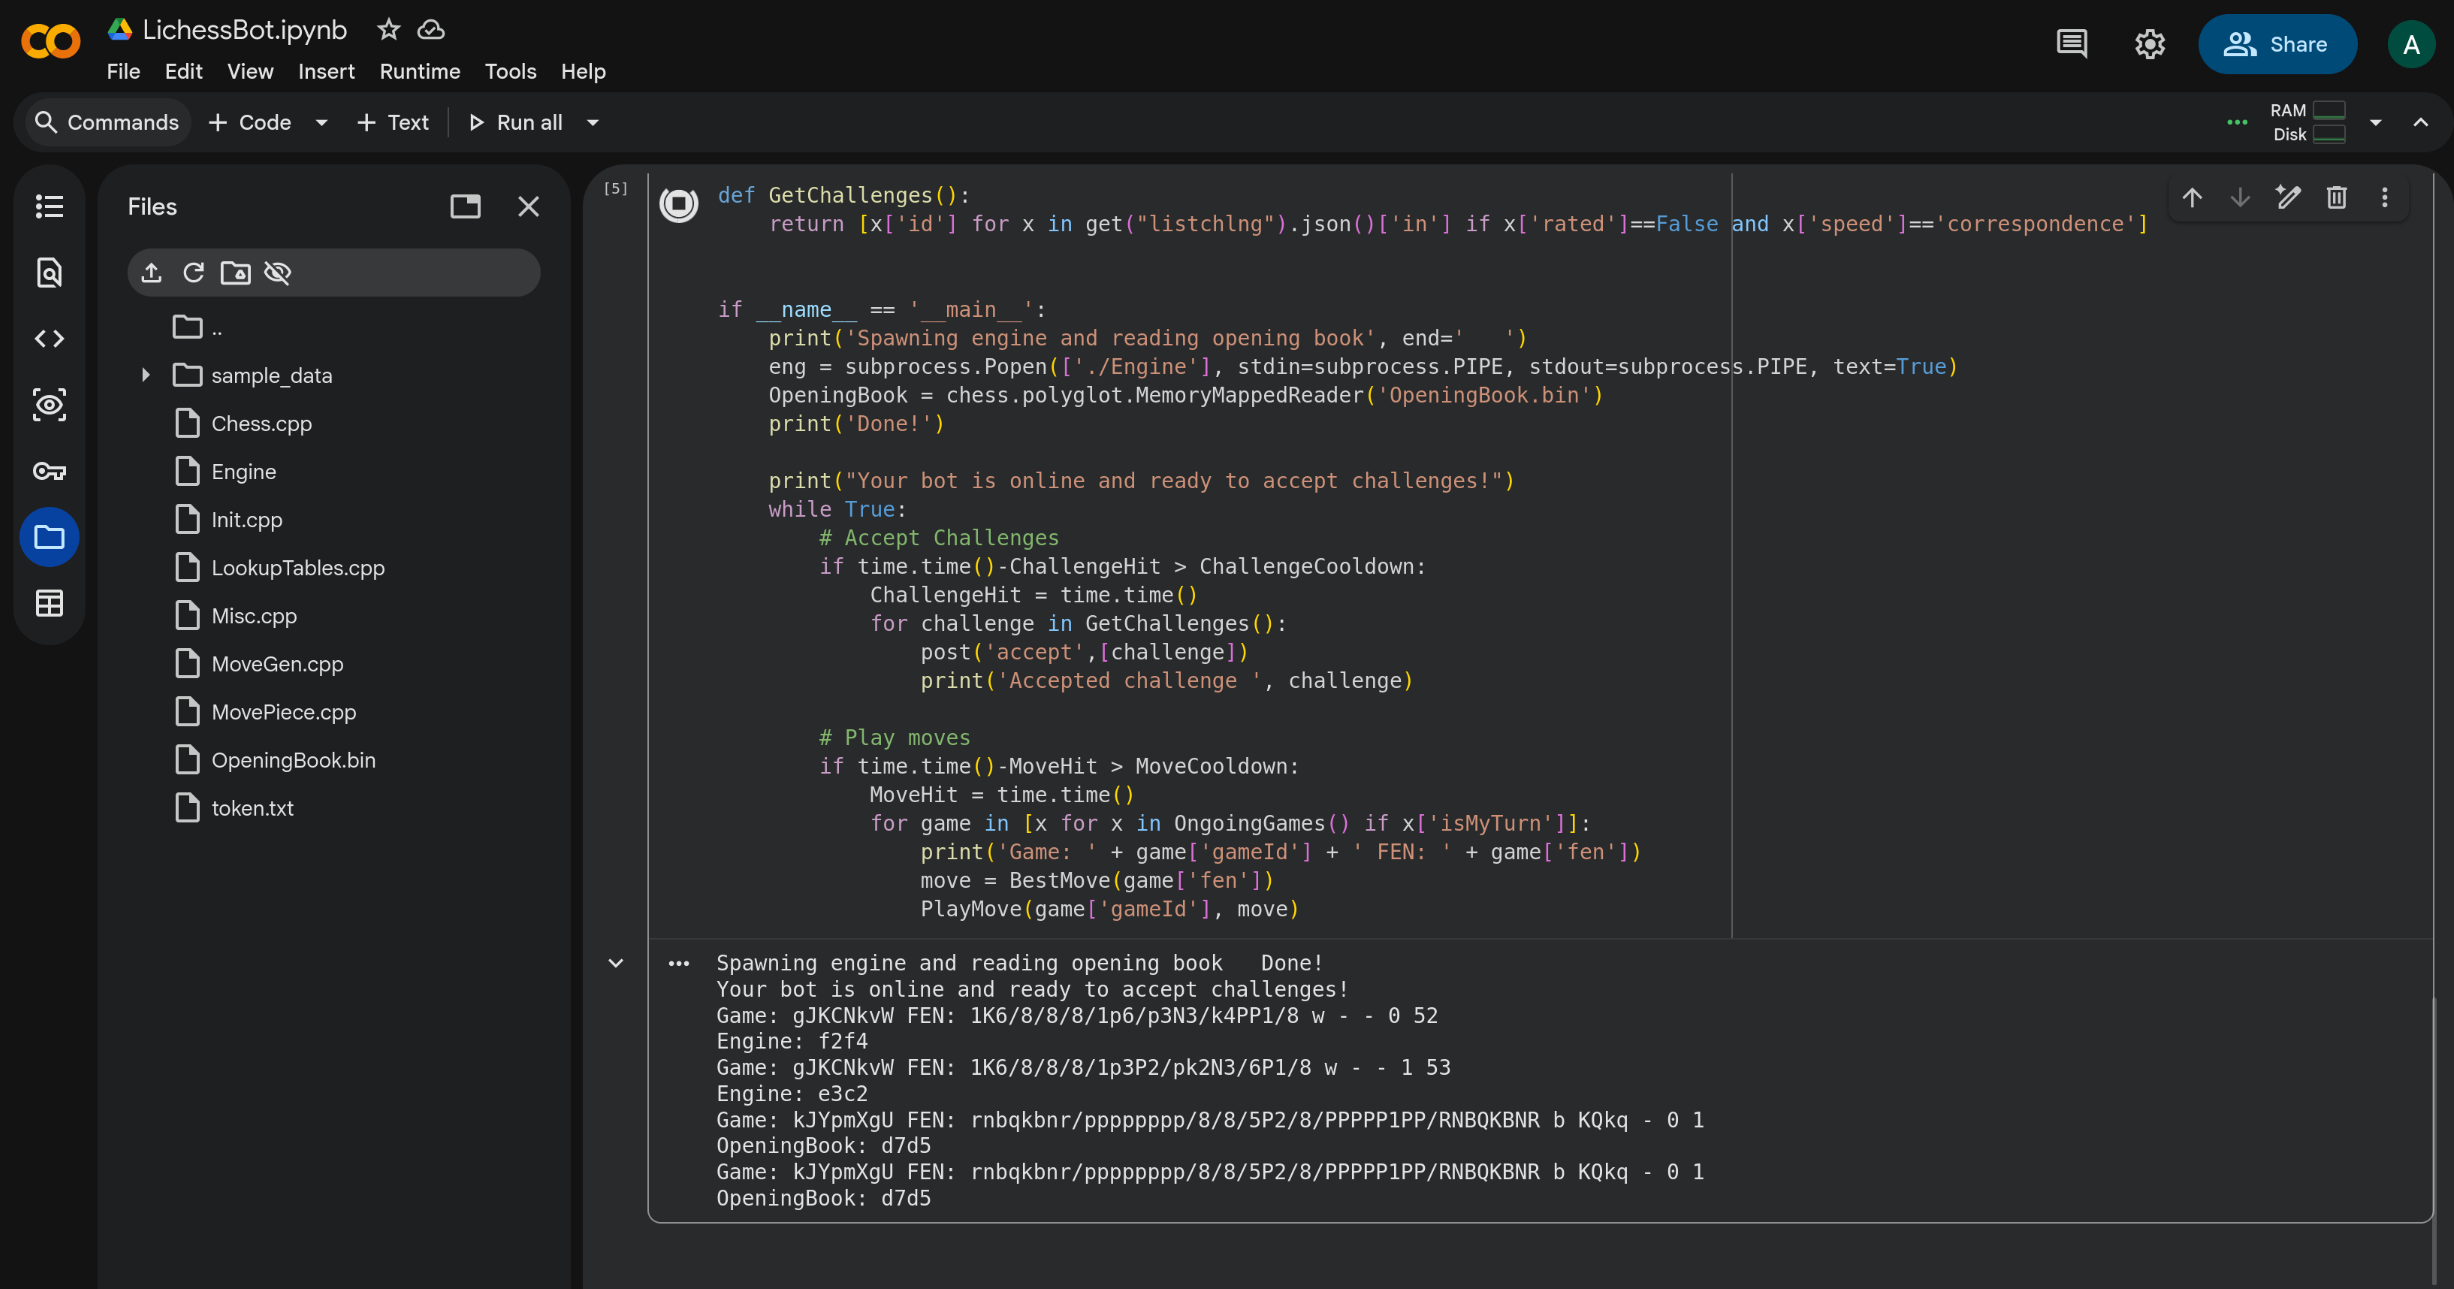
Task: Open the RAM Disk resources dropdown
Action: click(x=2376, y=122)
